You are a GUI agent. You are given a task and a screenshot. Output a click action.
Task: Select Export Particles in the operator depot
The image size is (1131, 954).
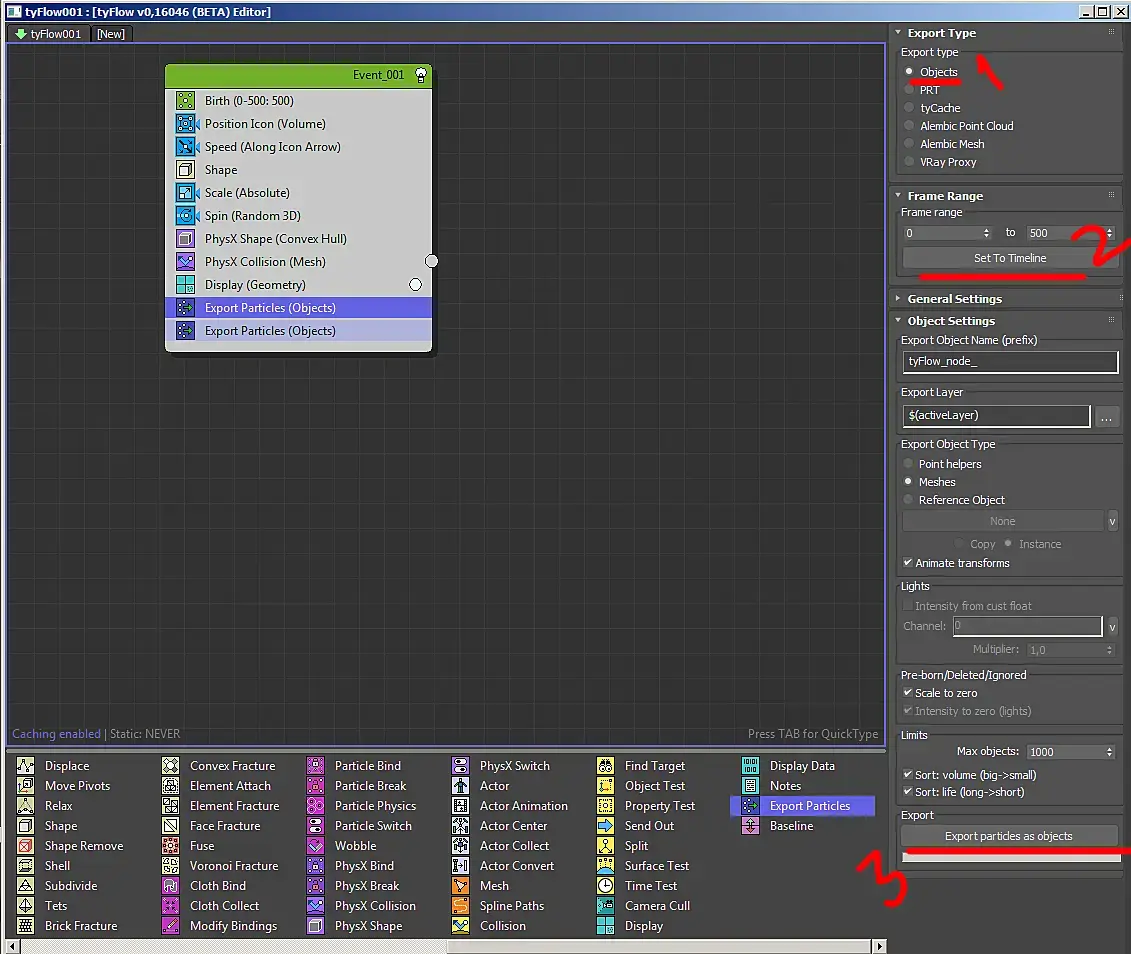click(802, 805)
